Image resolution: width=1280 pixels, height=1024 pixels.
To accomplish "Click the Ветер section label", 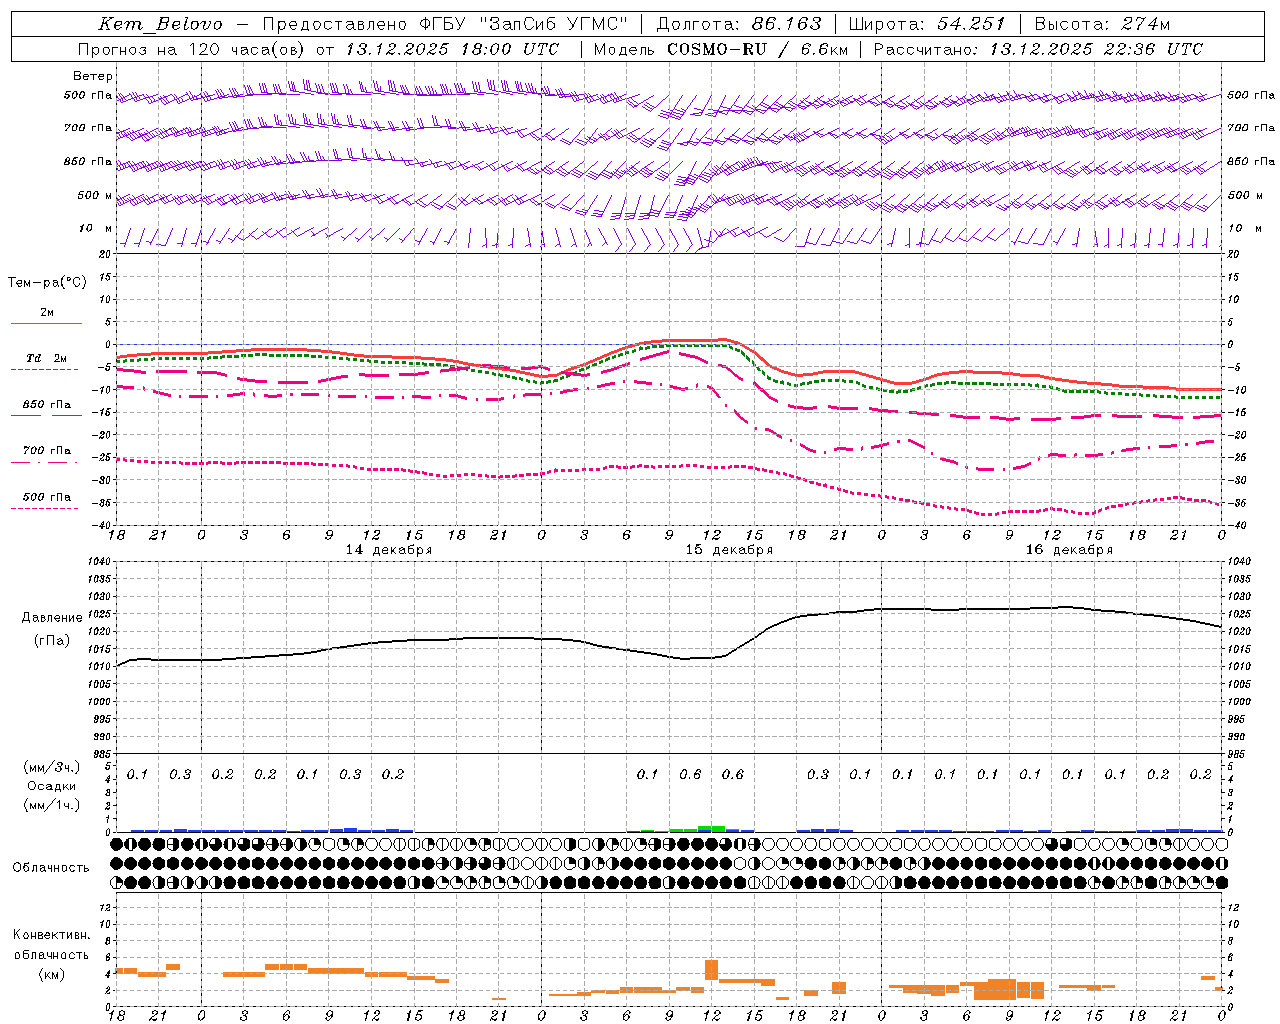I will point(93,76).
